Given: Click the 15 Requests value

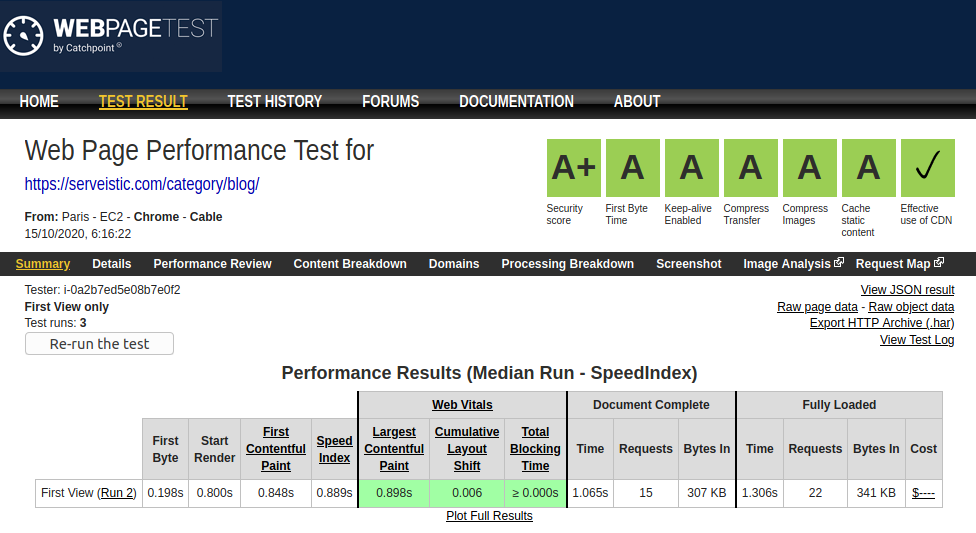Looking at the screenshot, I should tap(645, 493).
